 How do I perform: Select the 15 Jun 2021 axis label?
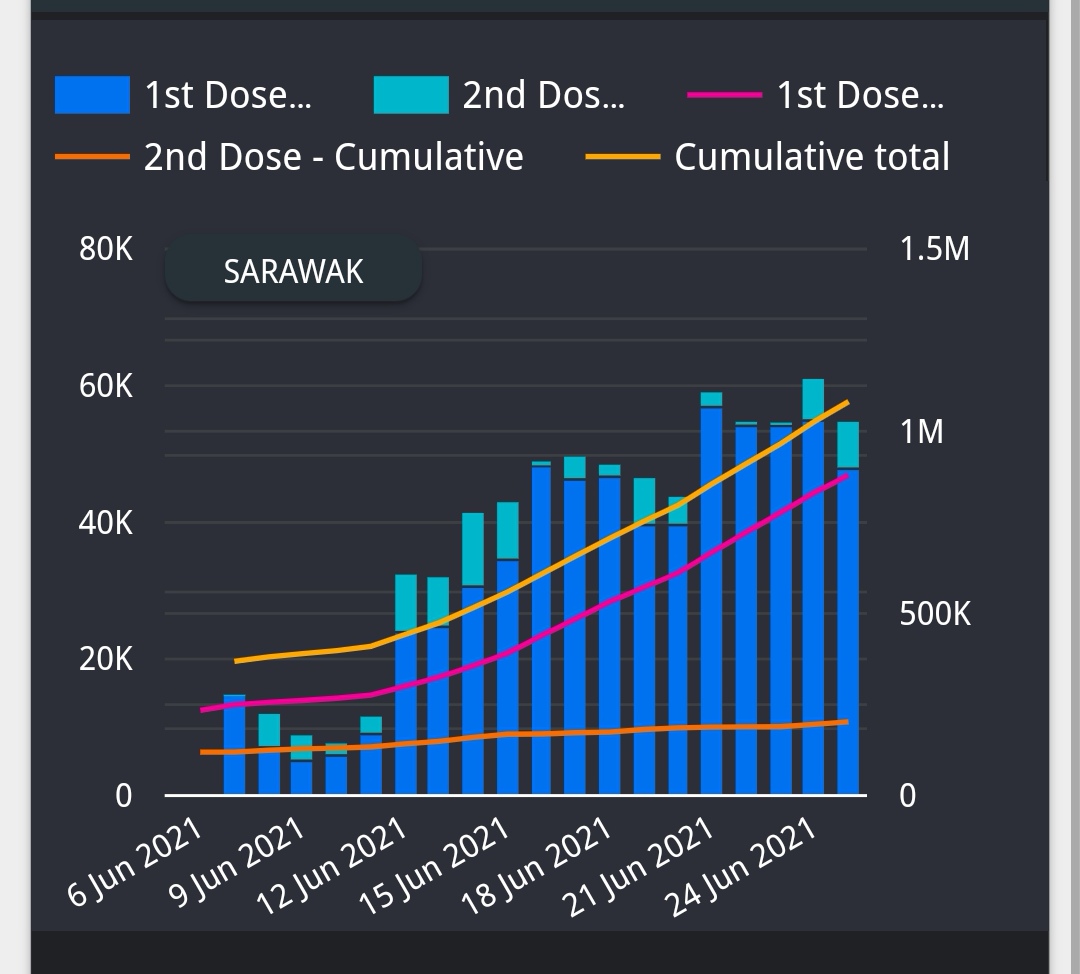(434, 867)
